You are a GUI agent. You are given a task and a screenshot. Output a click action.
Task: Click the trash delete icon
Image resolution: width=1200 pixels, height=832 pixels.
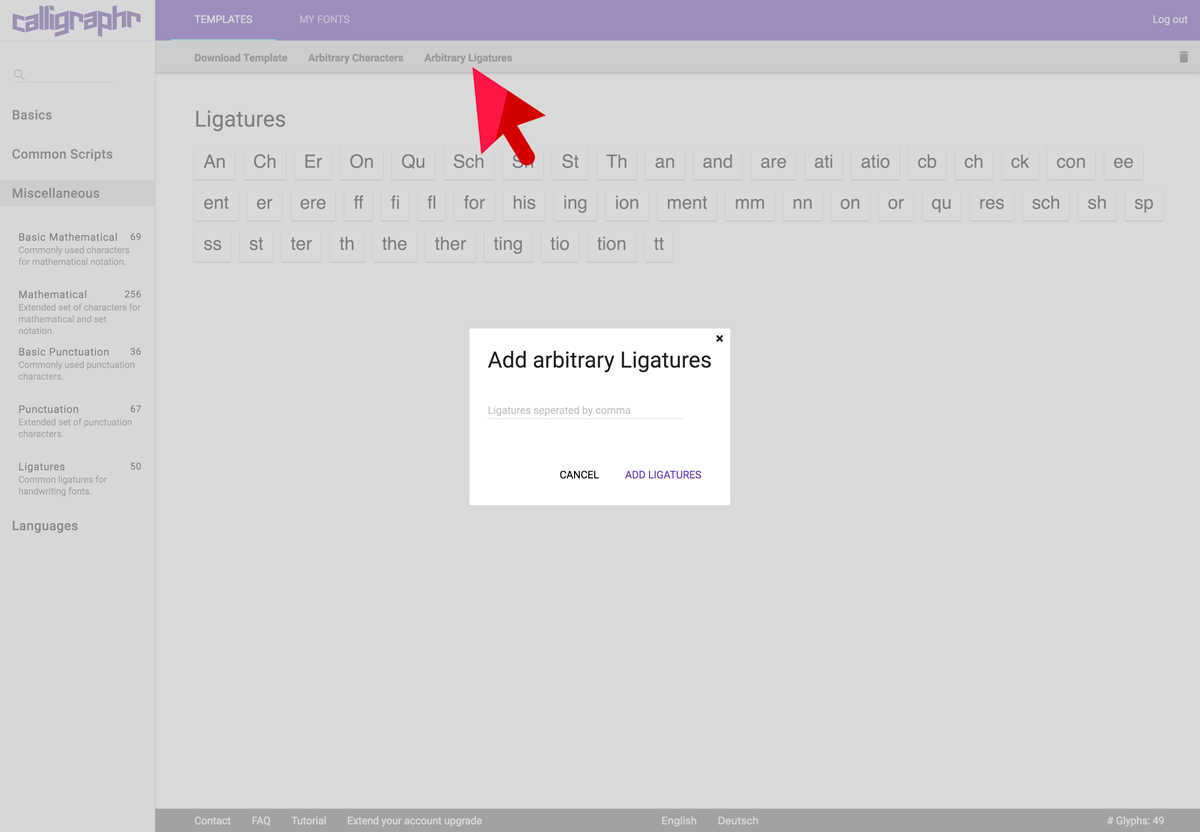tap(1184, 57)
